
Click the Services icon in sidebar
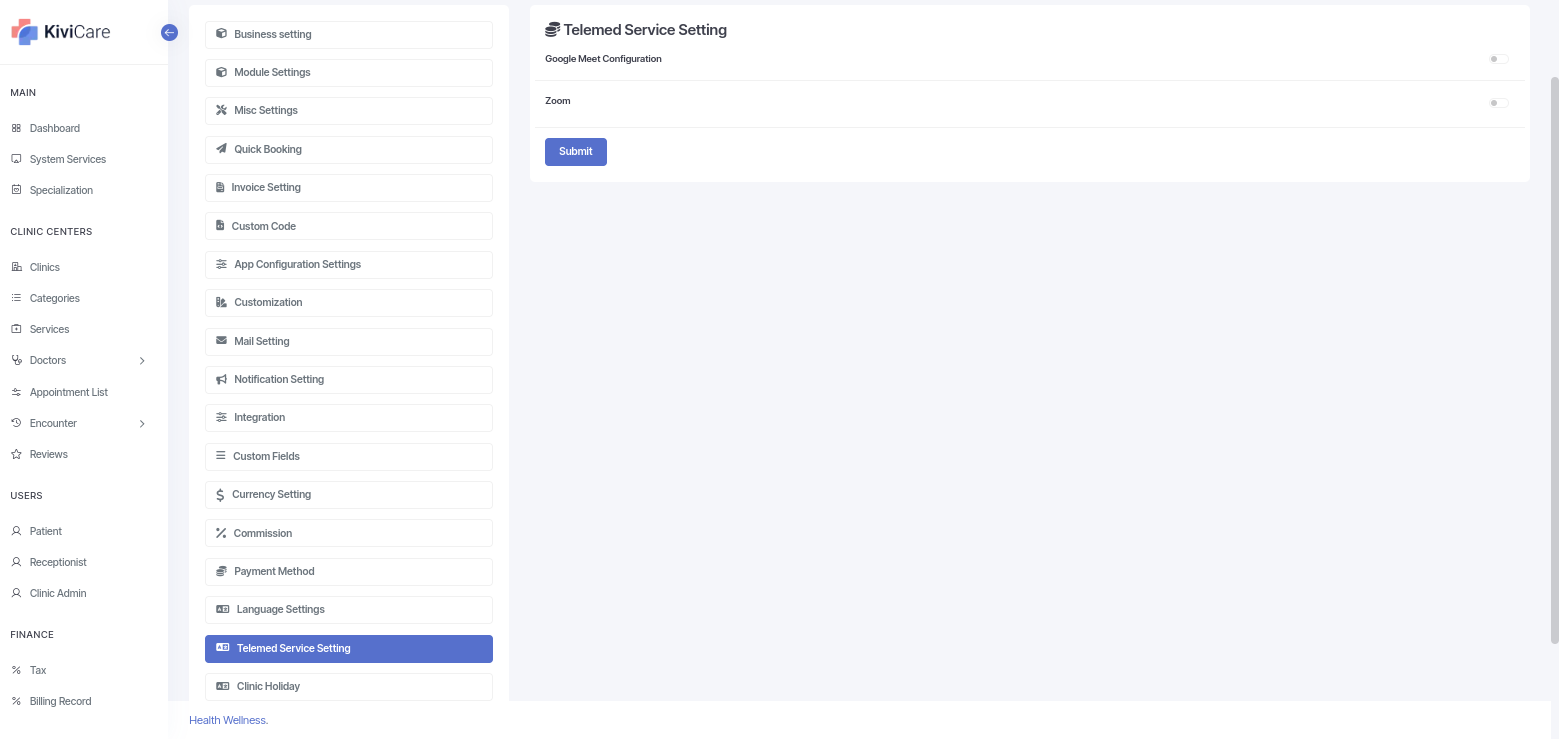click(x=16, y=329)
